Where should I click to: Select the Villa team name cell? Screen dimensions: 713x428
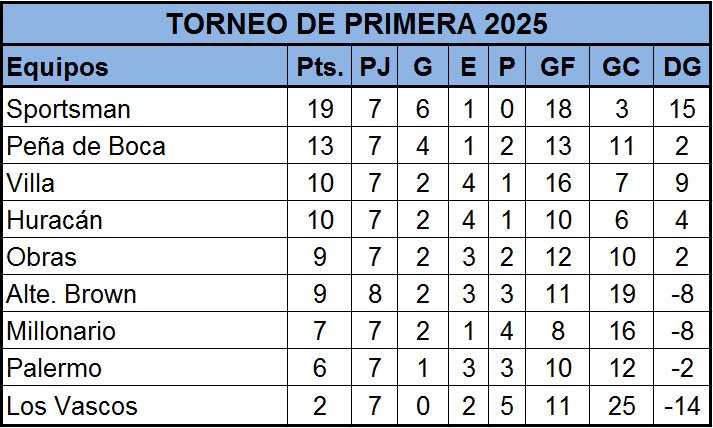tap(146, 183)
